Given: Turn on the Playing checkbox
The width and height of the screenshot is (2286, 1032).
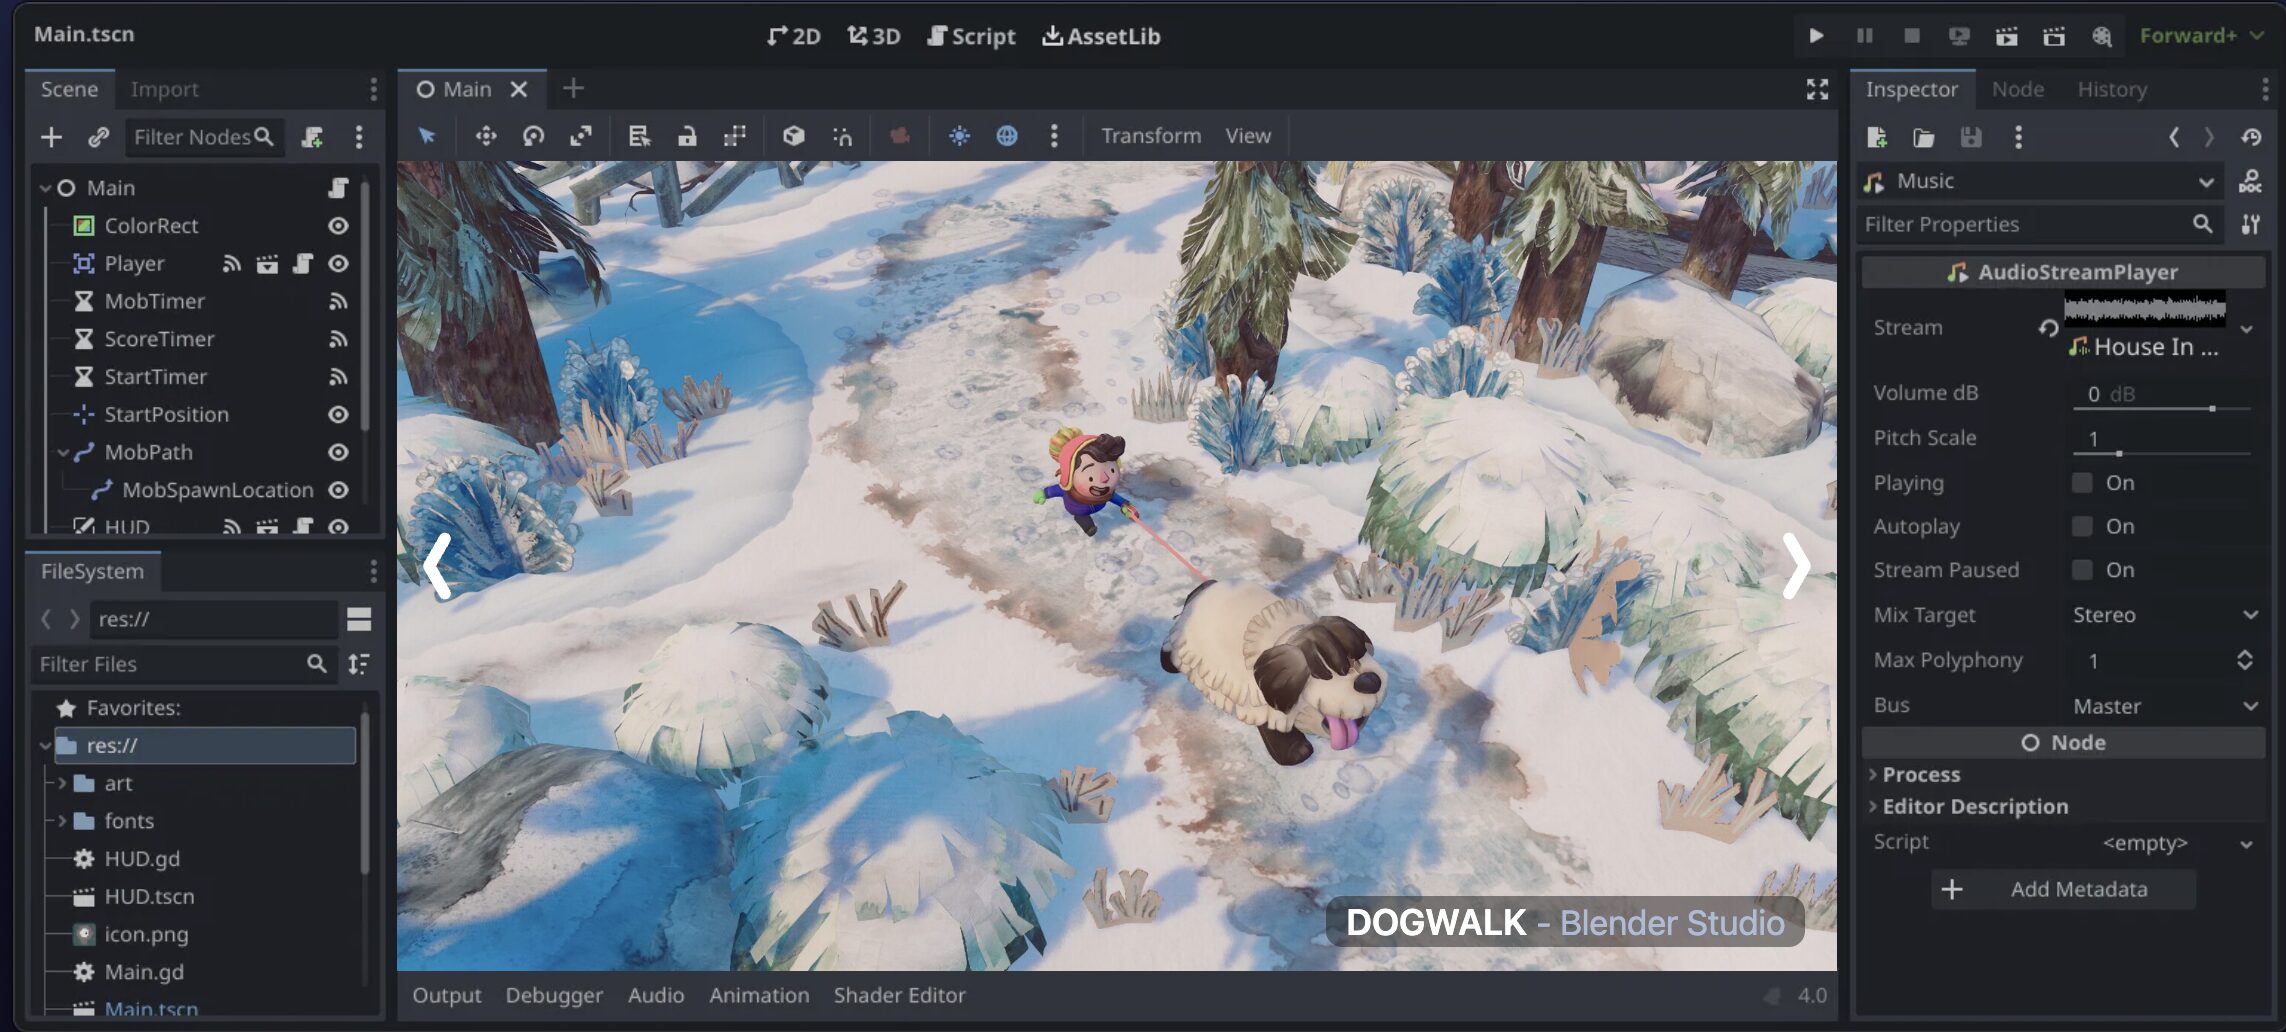Looking at the screenshot, I should pyautogui.click(x=2082, y=483).
